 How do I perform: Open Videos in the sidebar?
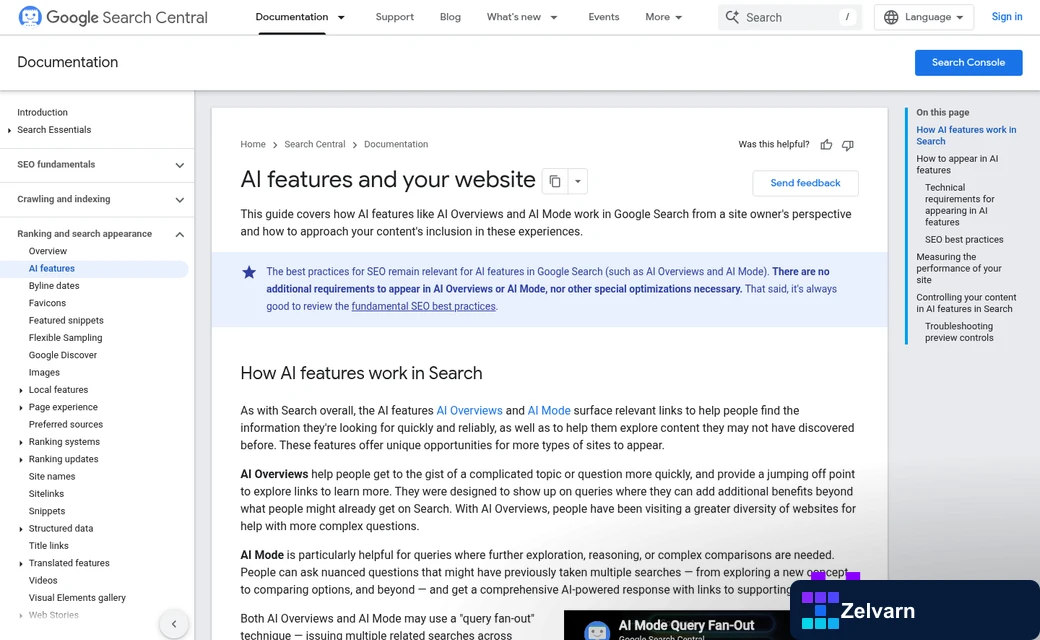43,580
